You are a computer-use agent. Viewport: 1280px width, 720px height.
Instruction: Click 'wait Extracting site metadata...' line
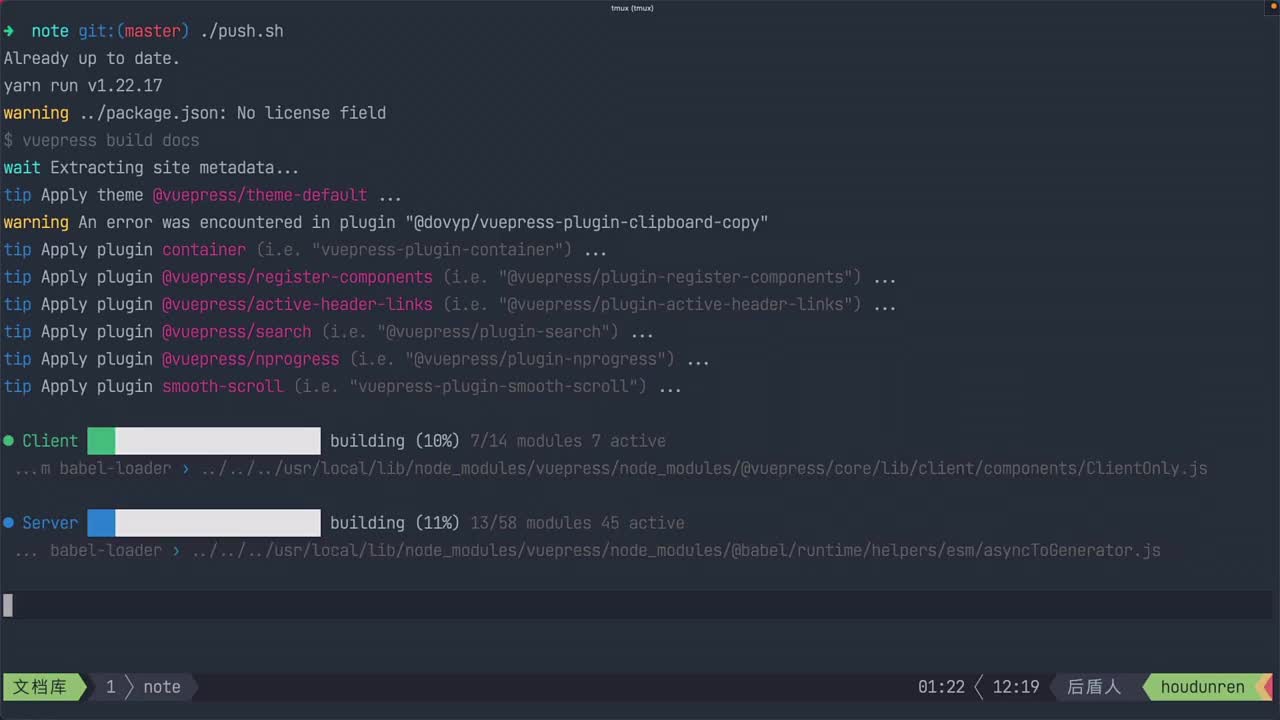point(152,168)
